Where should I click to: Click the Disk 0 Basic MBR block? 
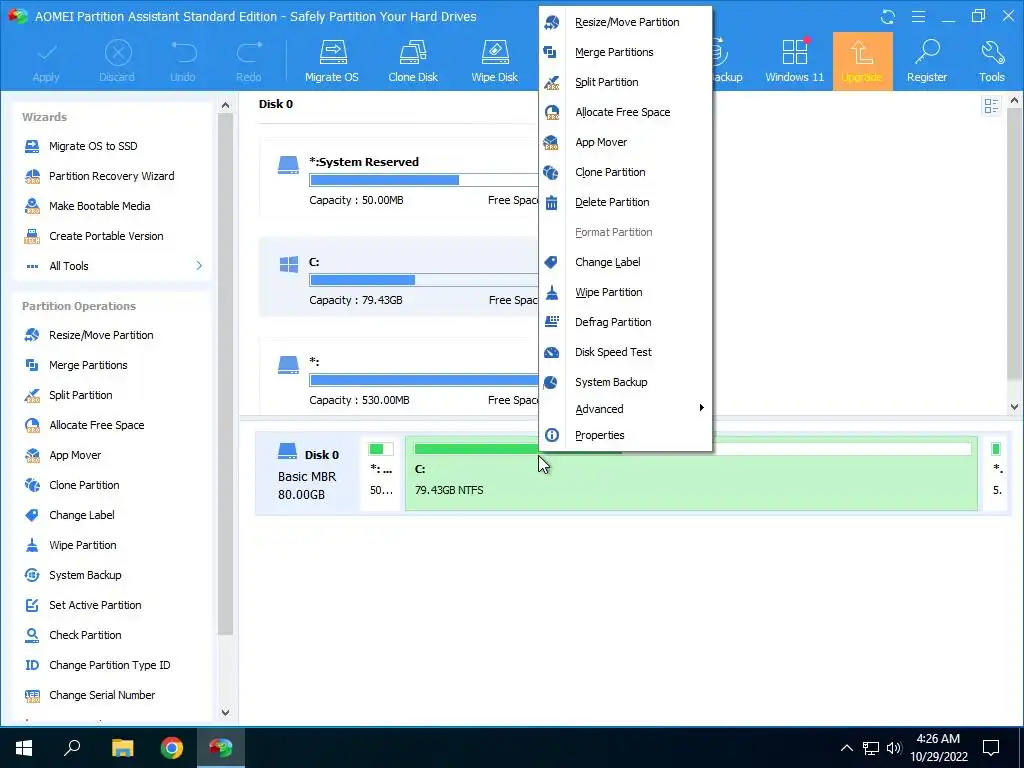pos(308,473)
